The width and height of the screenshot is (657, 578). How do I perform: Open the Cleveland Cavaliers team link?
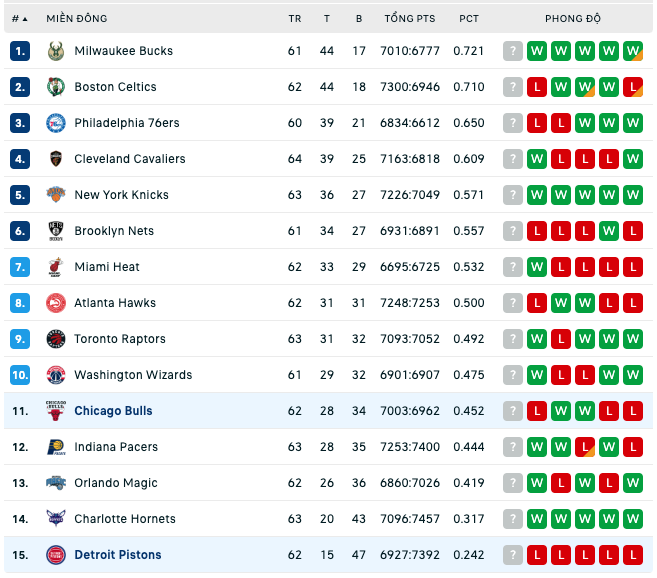(x=130, y=159)
